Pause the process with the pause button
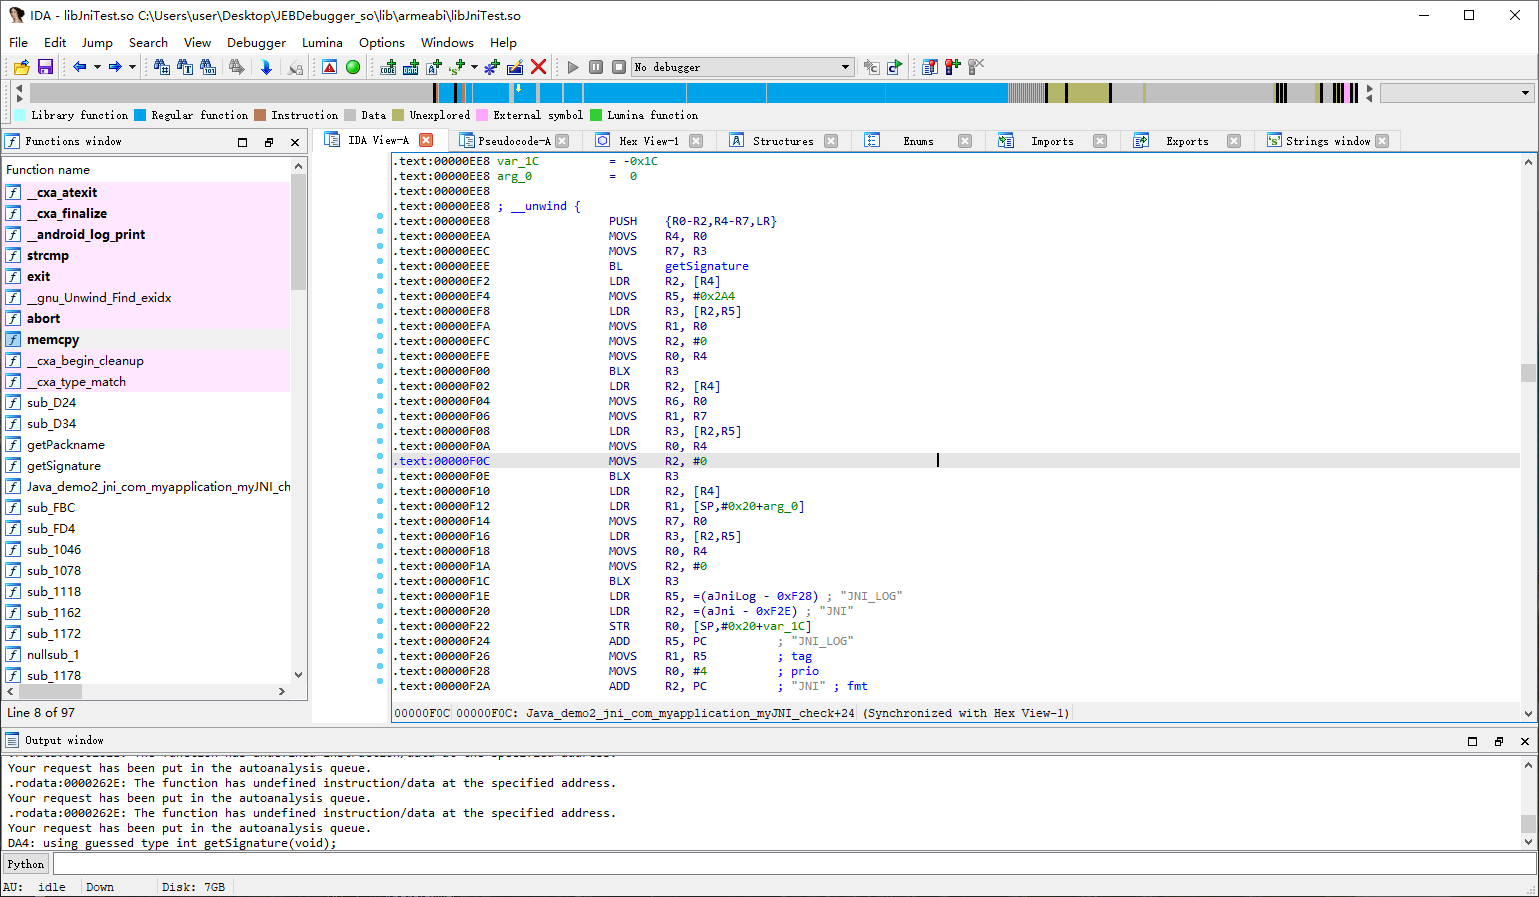Image resolution: width=1539 pixels, height=897 pixels. pyautogui.click(x=596, y=67)
